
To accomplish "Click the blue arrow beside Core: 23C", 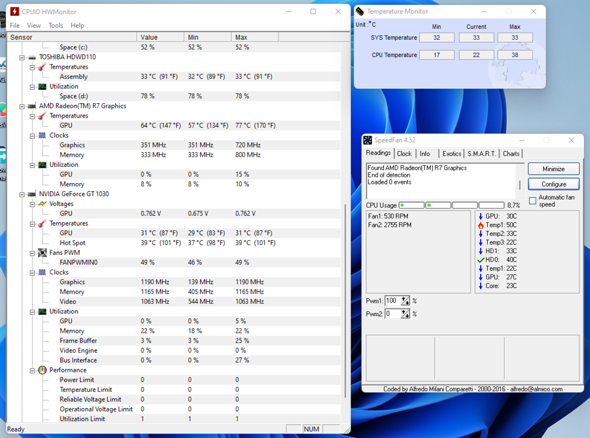I will point(481,286).
